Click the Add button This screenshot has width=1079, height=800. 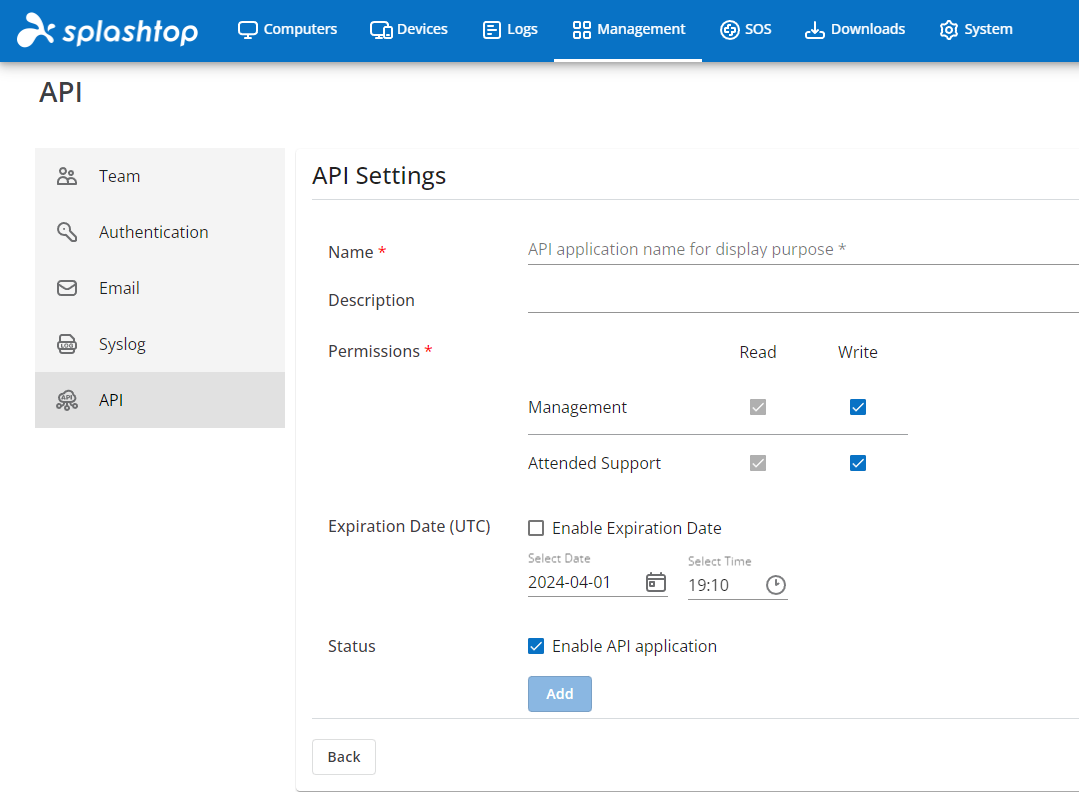[559, 693]
